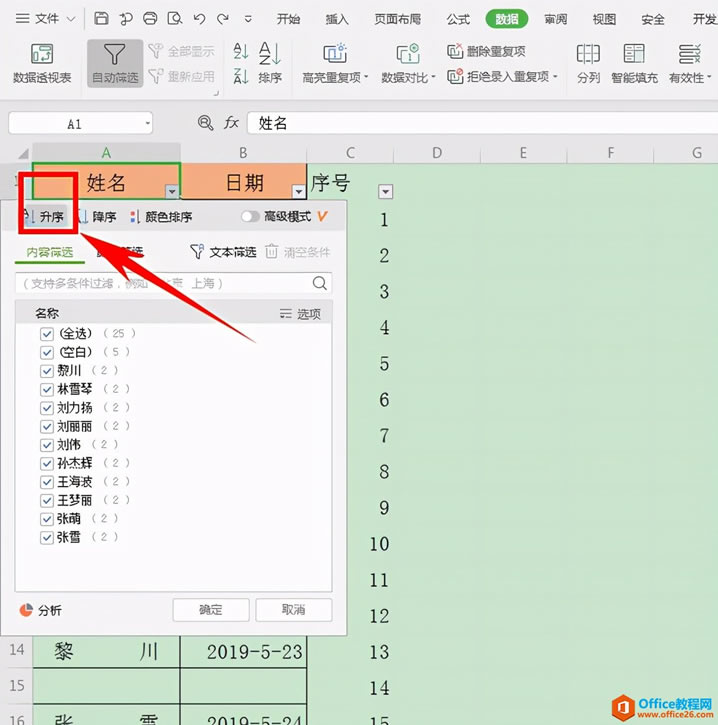Image resolution: width=718 pixels, height=725 pixels.
Task: Click the 重新应用 reapply icon
Action: tap(181, 76)
